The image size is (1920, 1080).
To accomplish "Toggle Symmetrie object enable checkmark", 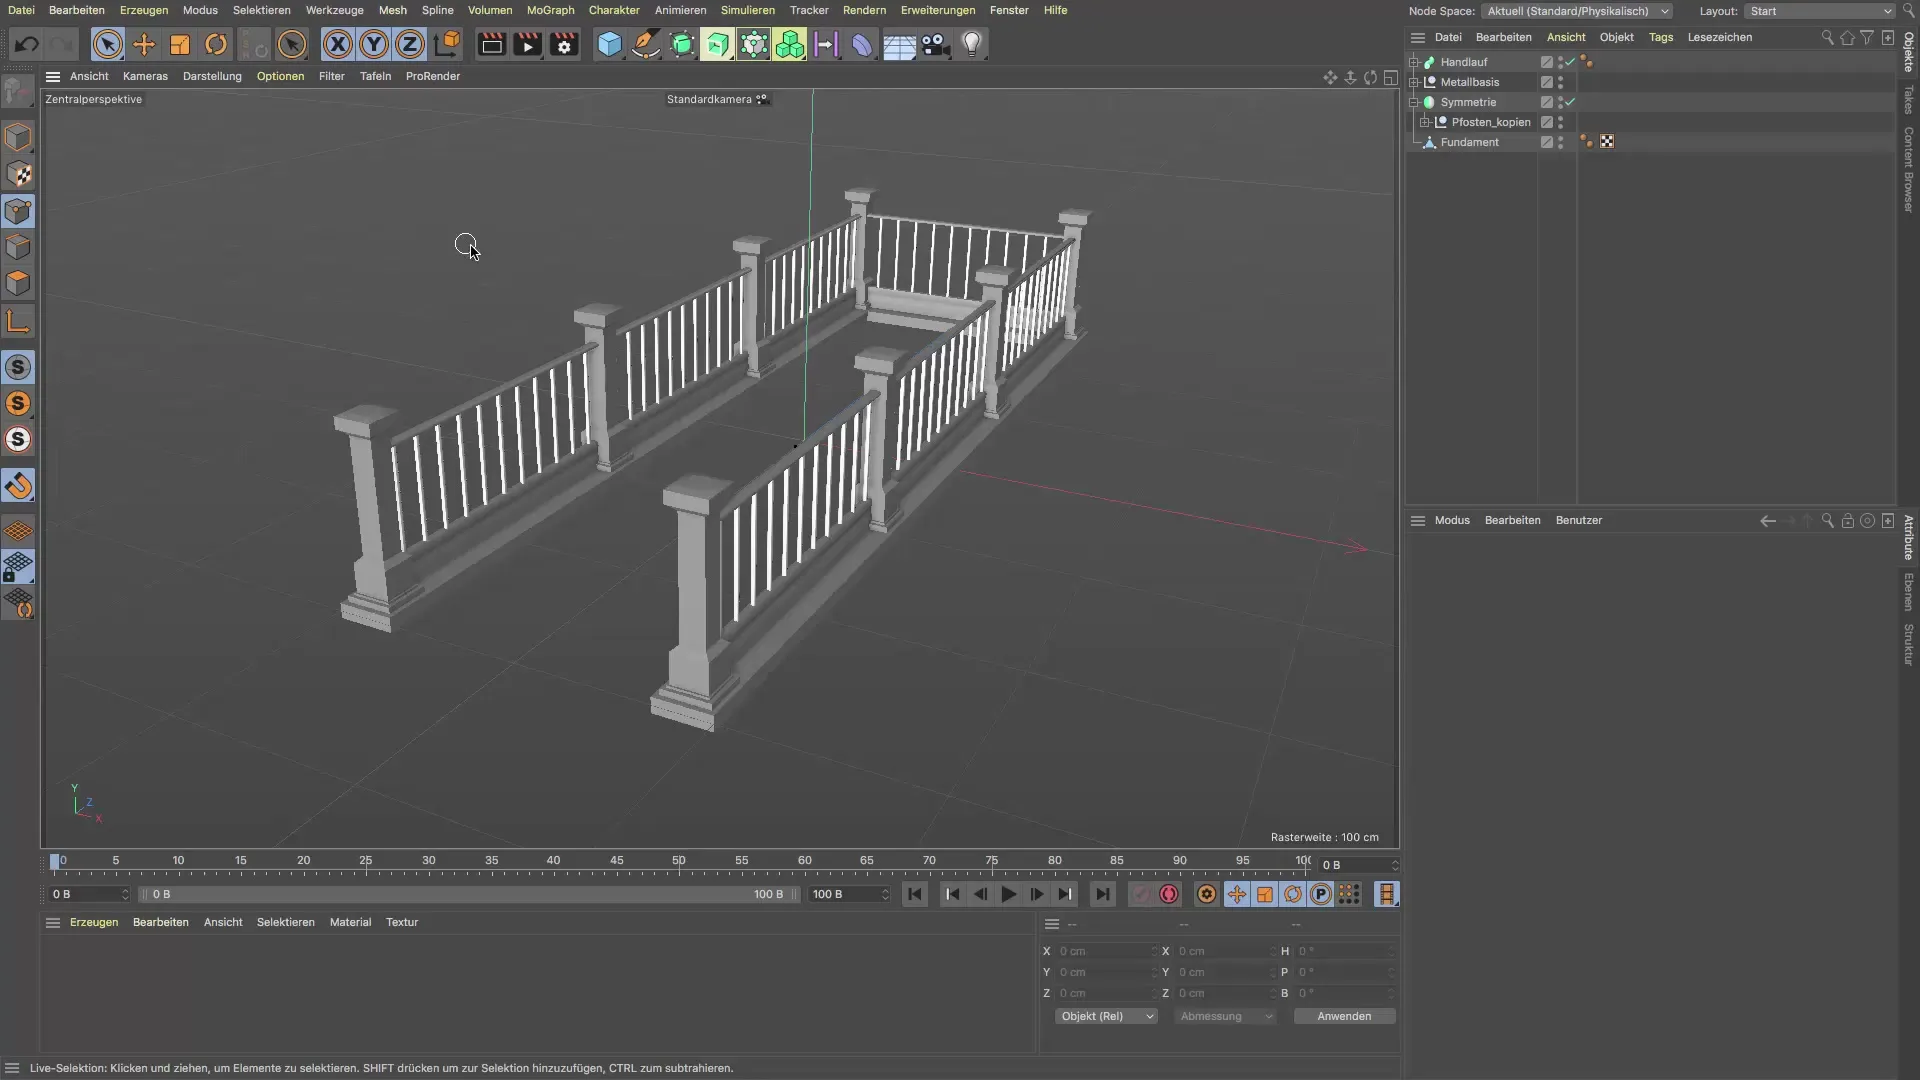I will point(1570,102).
